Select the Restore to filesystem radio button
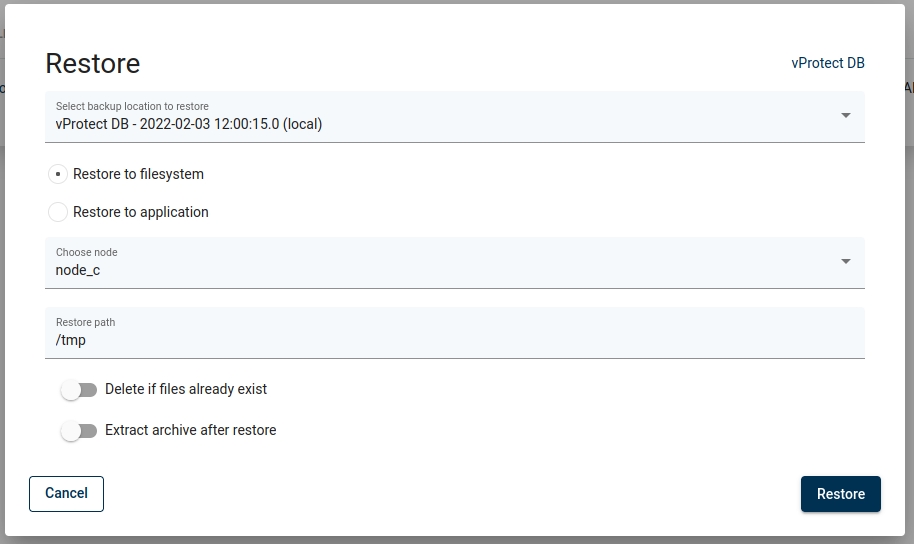This screenshot has width=914, height=544. tap(58, 174)
